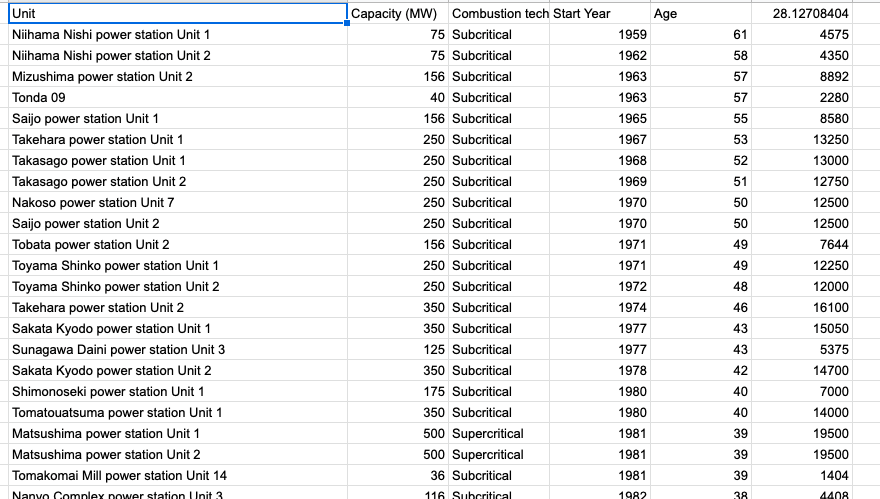This screenshot has width=880, height=499.
Task: Select 'Sakata Kyodo power station Unit 2' cell
Action: tap(178, 370)
